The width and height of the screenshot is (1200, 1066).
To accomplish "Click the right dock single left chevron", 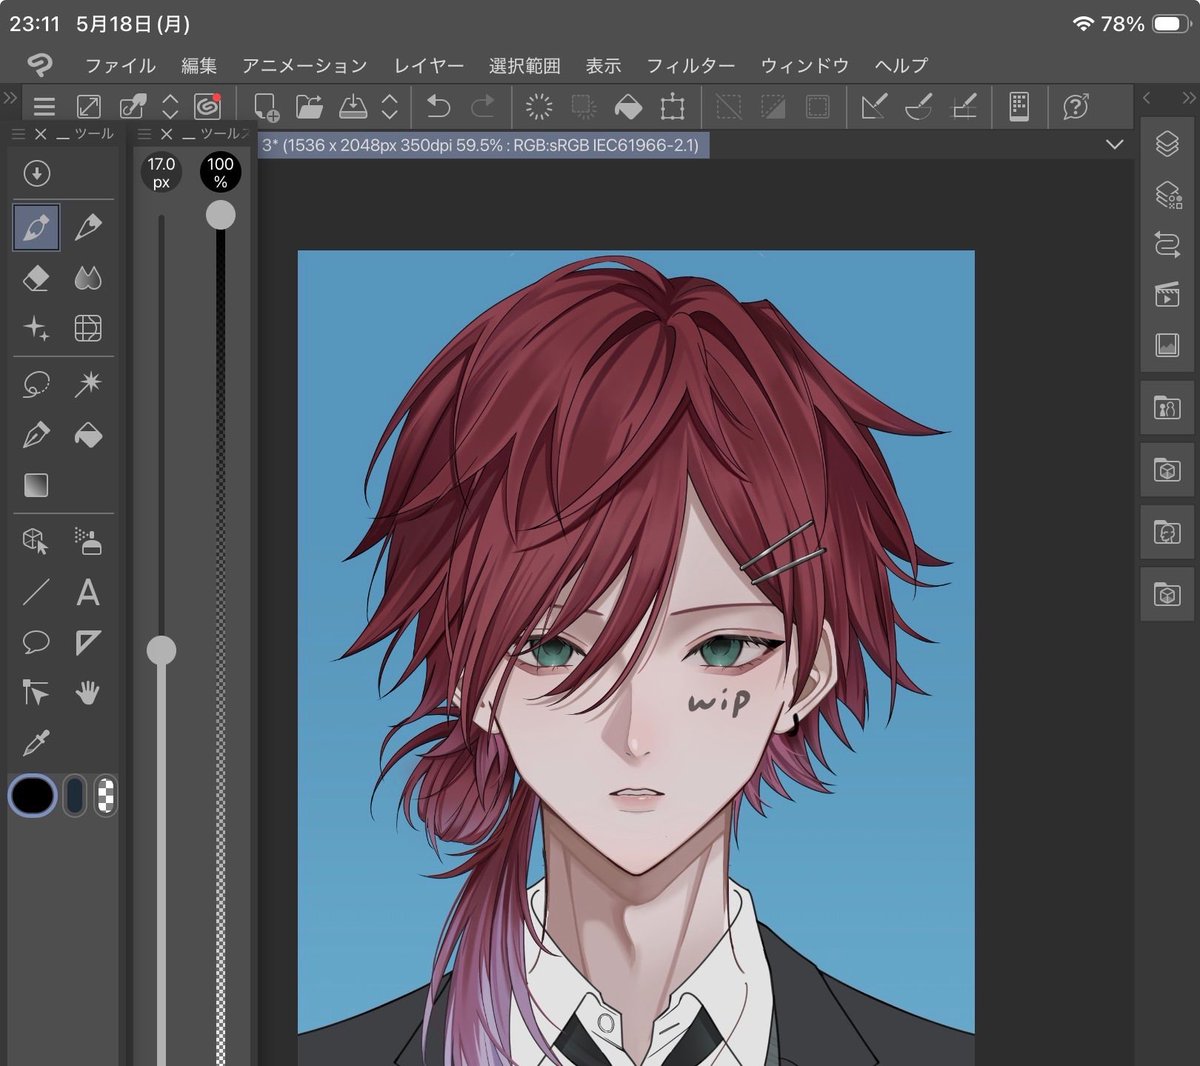I will tap(1147, 98).
